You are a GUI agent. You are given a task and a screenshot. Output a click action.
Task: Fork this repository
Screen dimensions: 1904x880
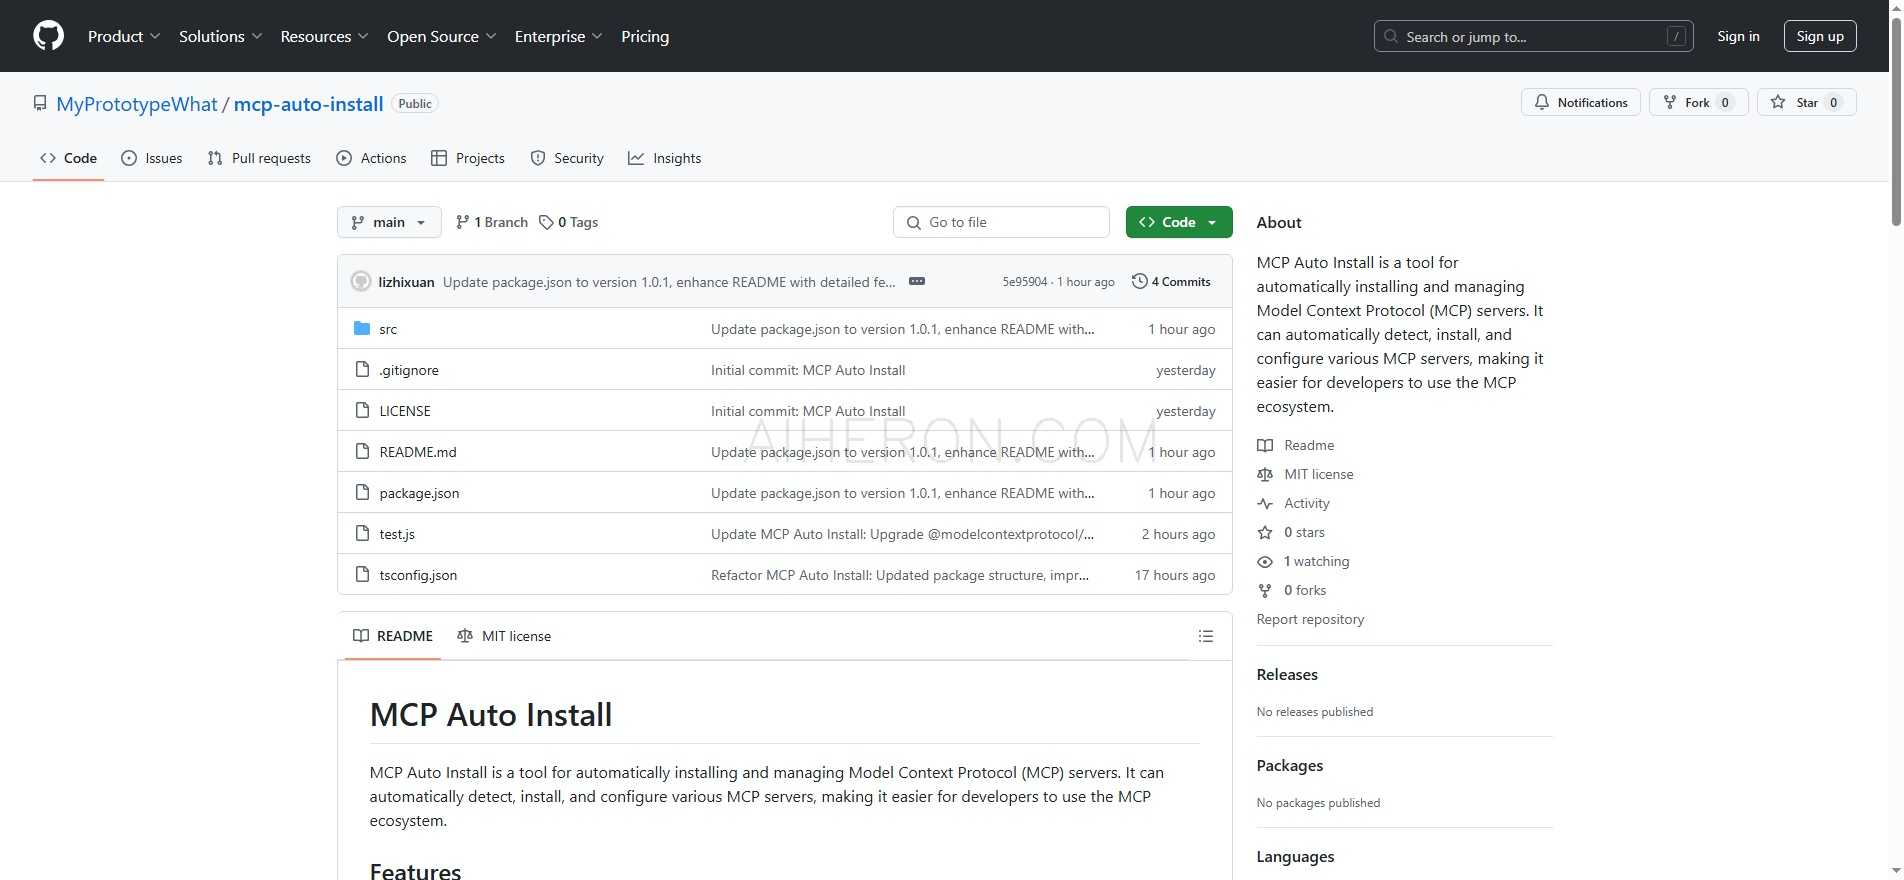click(1698, 102)
